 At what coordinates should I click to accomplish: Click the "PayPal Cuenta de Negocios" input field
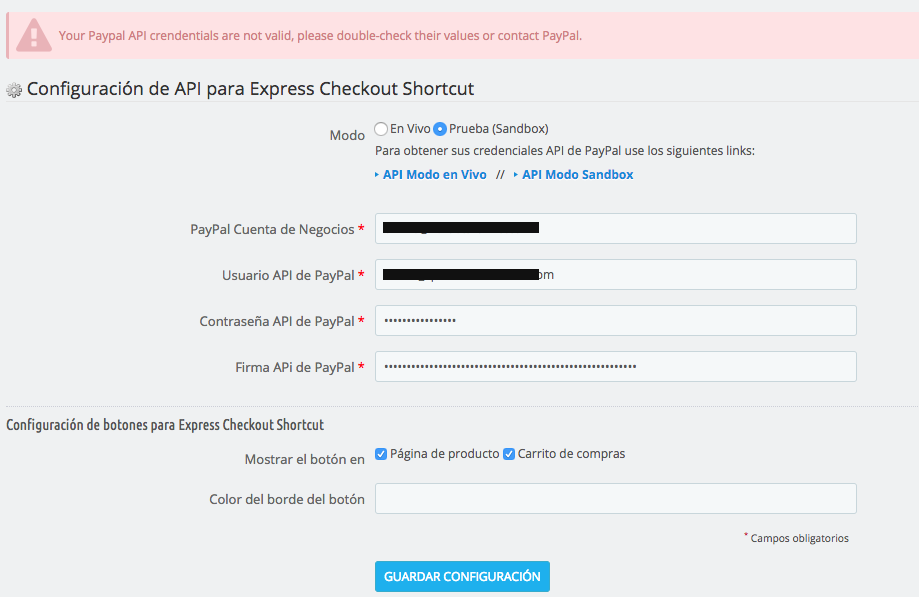pos(614,228)
